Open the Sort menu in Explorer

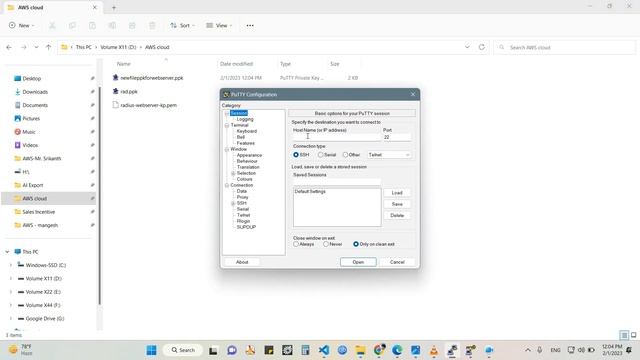coord(182,25)
